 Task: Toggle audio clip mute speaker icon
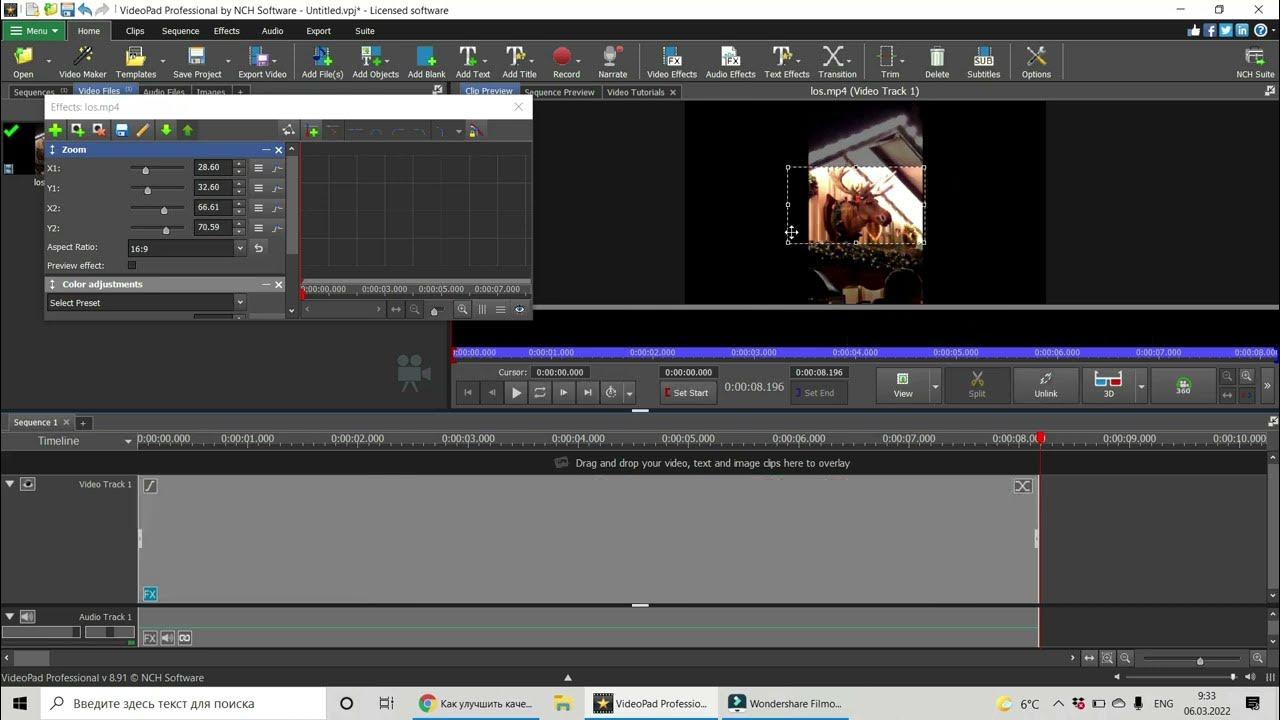coord(168,638)
